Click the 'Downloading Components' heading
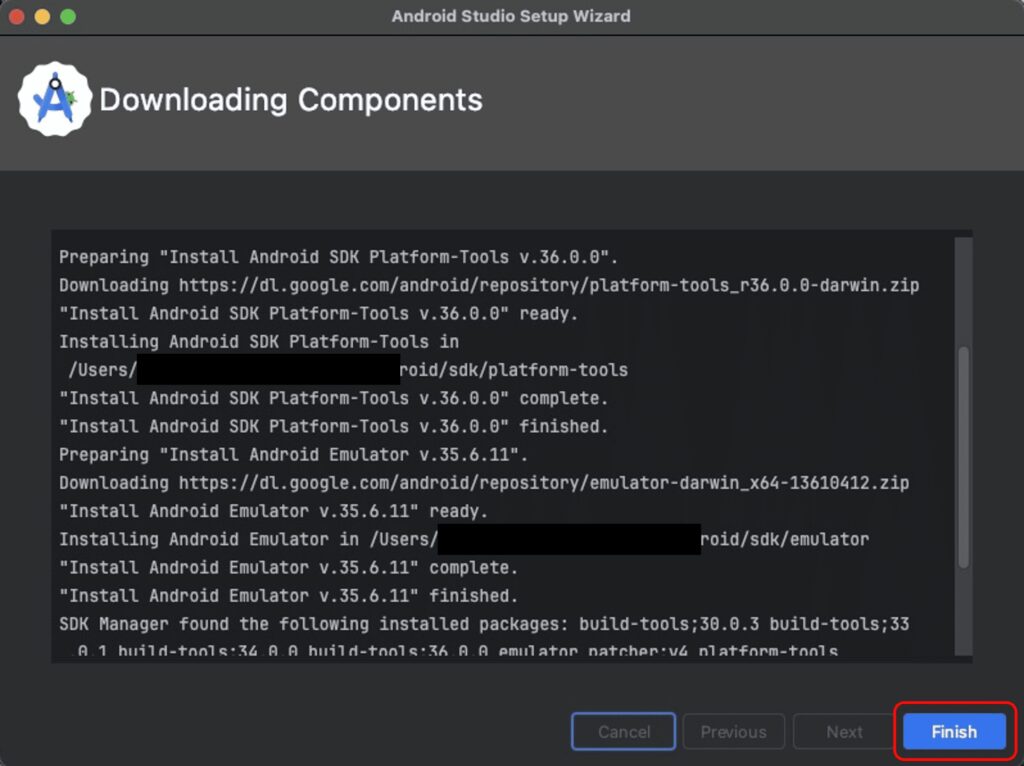The height and width of the screenshot is (766, 1024). pyautogui.click(x=291, y=100)
